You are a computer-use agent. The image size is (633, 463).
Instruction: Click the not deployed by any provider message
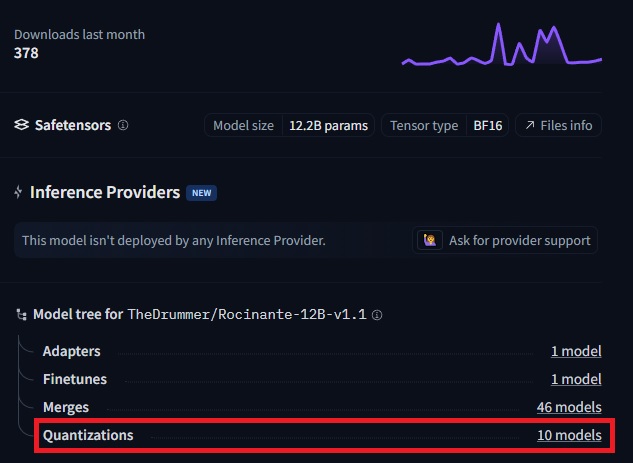click(174, 241)
